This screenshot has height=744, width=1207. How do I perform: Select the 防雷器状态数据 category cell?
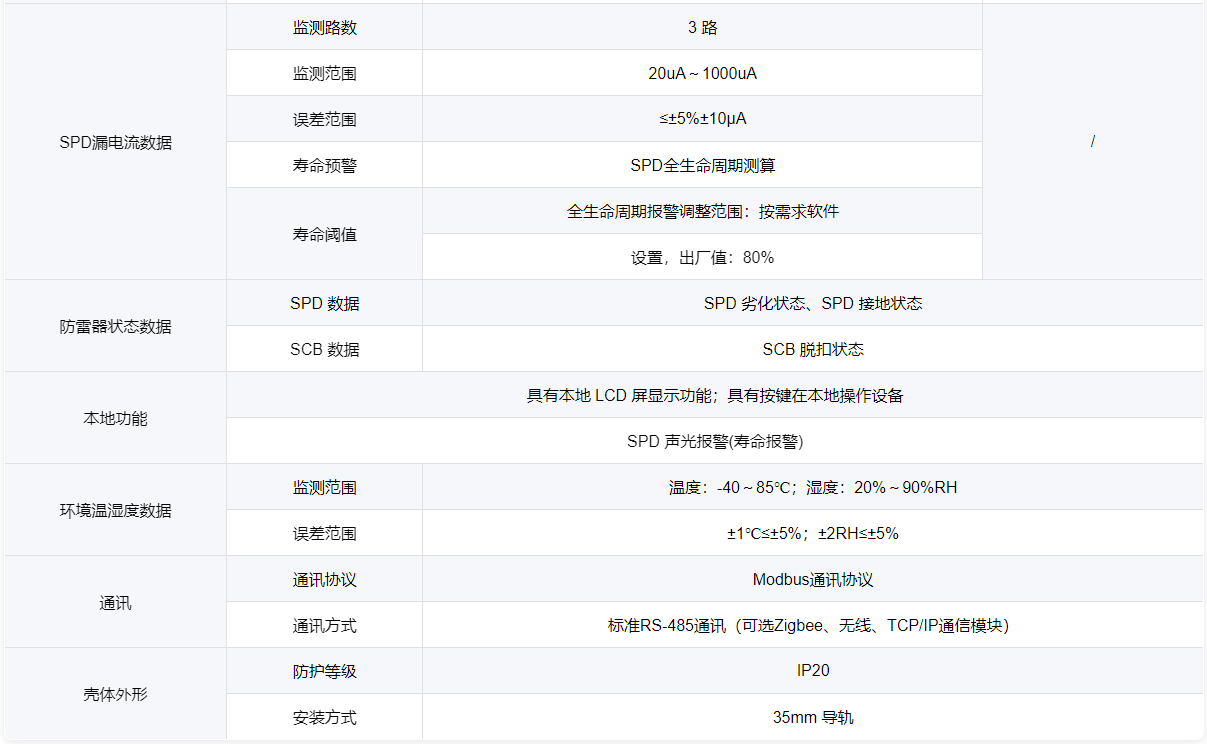click(x=115, y=326)
